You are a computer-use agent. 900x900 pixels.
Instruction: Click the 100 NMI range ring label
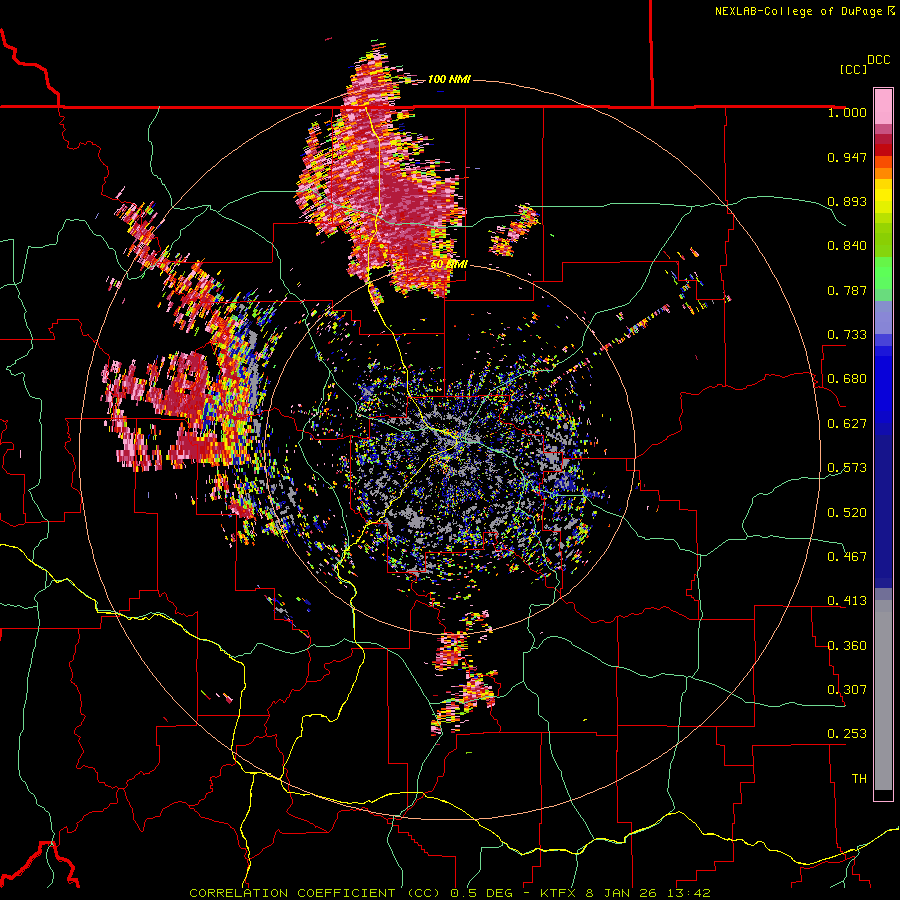449,79
